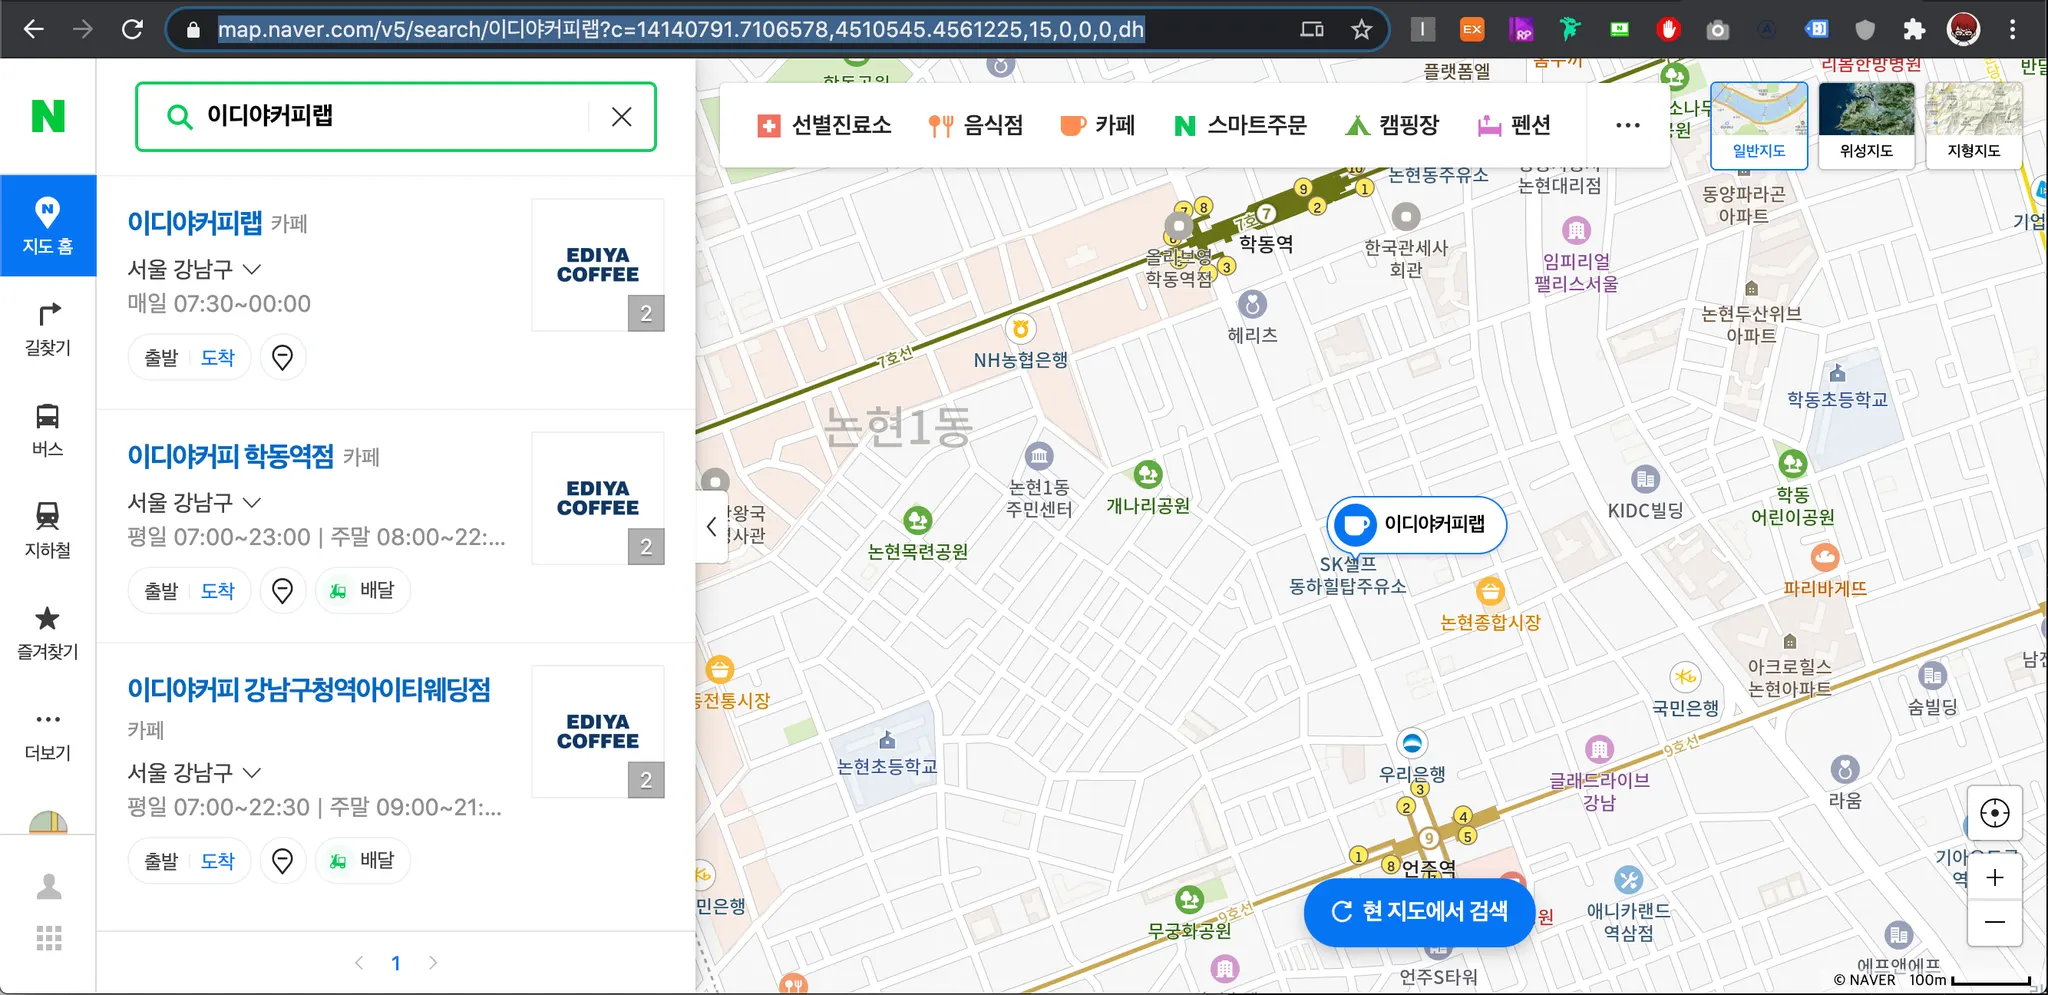Filter map by 캠핑장 campgrounds
Screen dimensions: 2048x995
[x=1392, y=125]
